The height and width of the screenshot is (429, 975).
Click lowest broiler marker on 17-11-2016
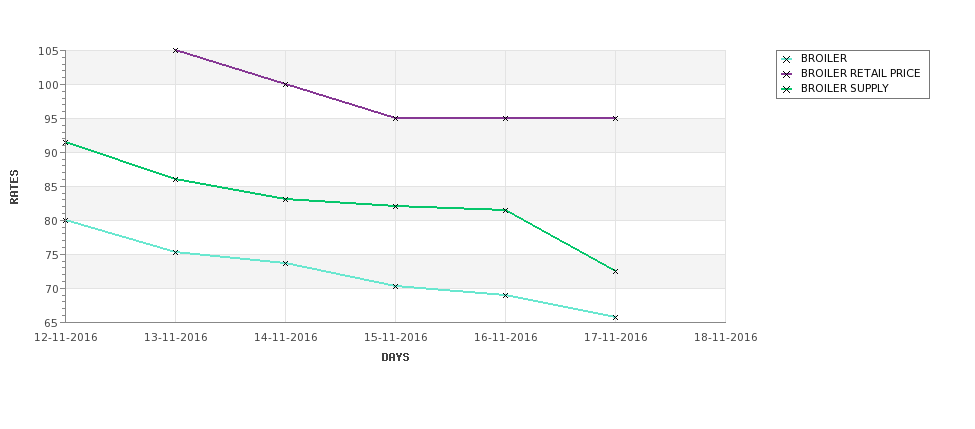tap(615, 317)
